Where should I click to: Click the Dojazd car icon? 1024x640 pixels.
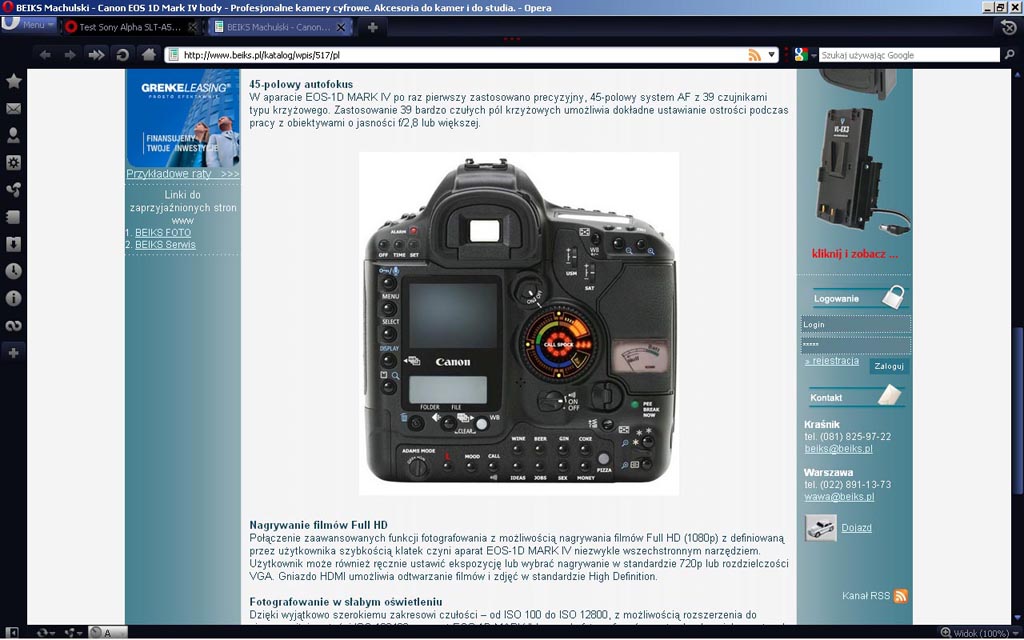point(821,528)
